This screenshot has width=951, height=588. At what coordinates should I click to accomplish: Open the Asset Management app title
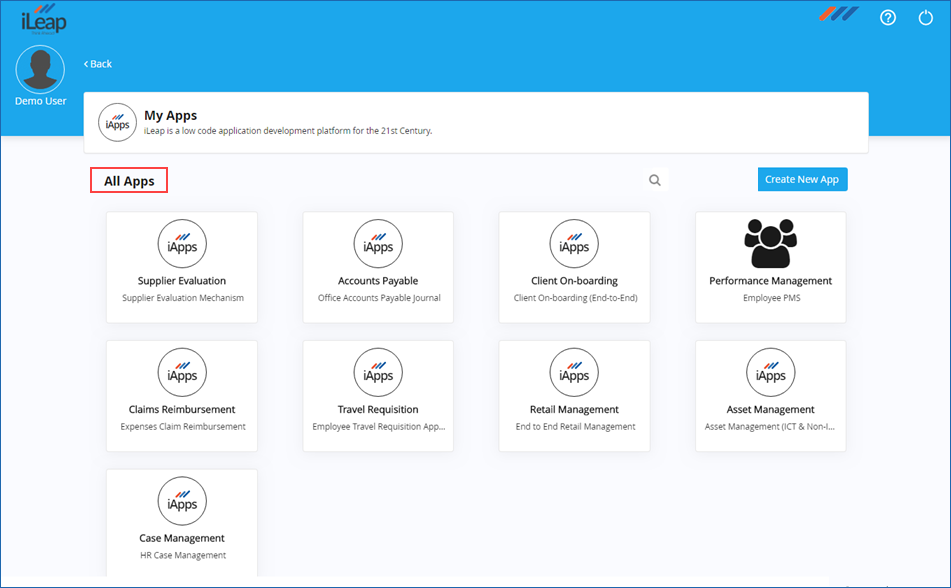click(770, 410)
